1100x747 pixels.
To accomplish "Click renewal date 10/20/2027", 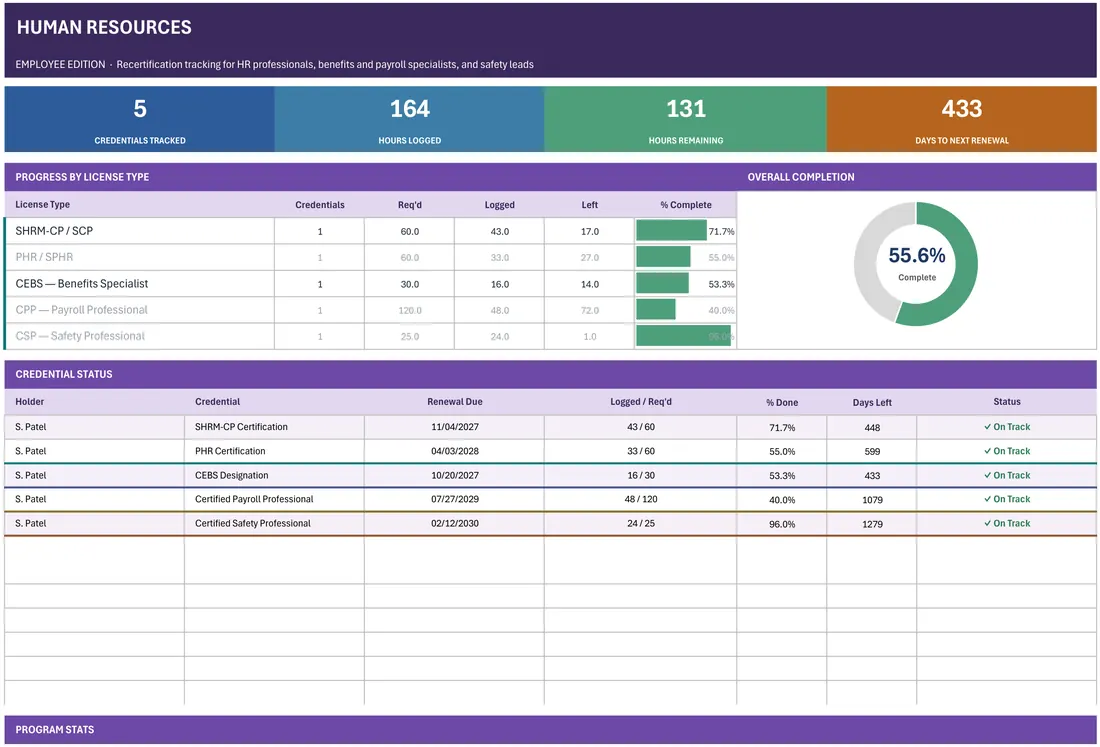I will [455, 476].
